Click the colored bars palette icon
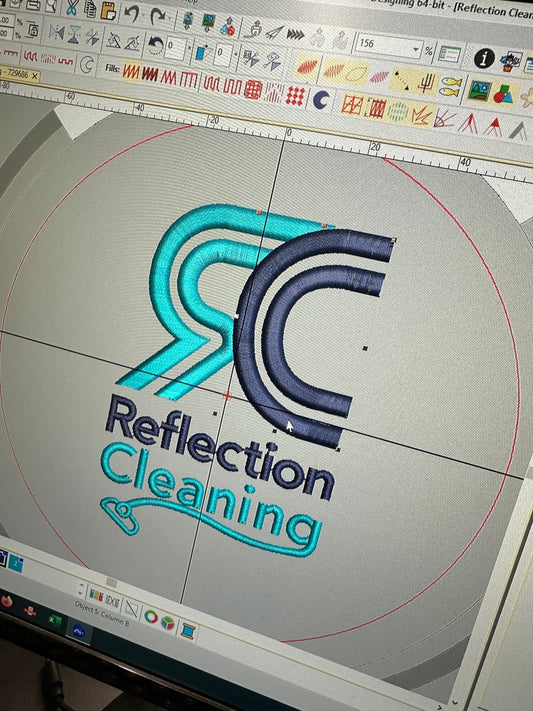Image resolution: width=533 pixels, height=711 pixels. 96,594
